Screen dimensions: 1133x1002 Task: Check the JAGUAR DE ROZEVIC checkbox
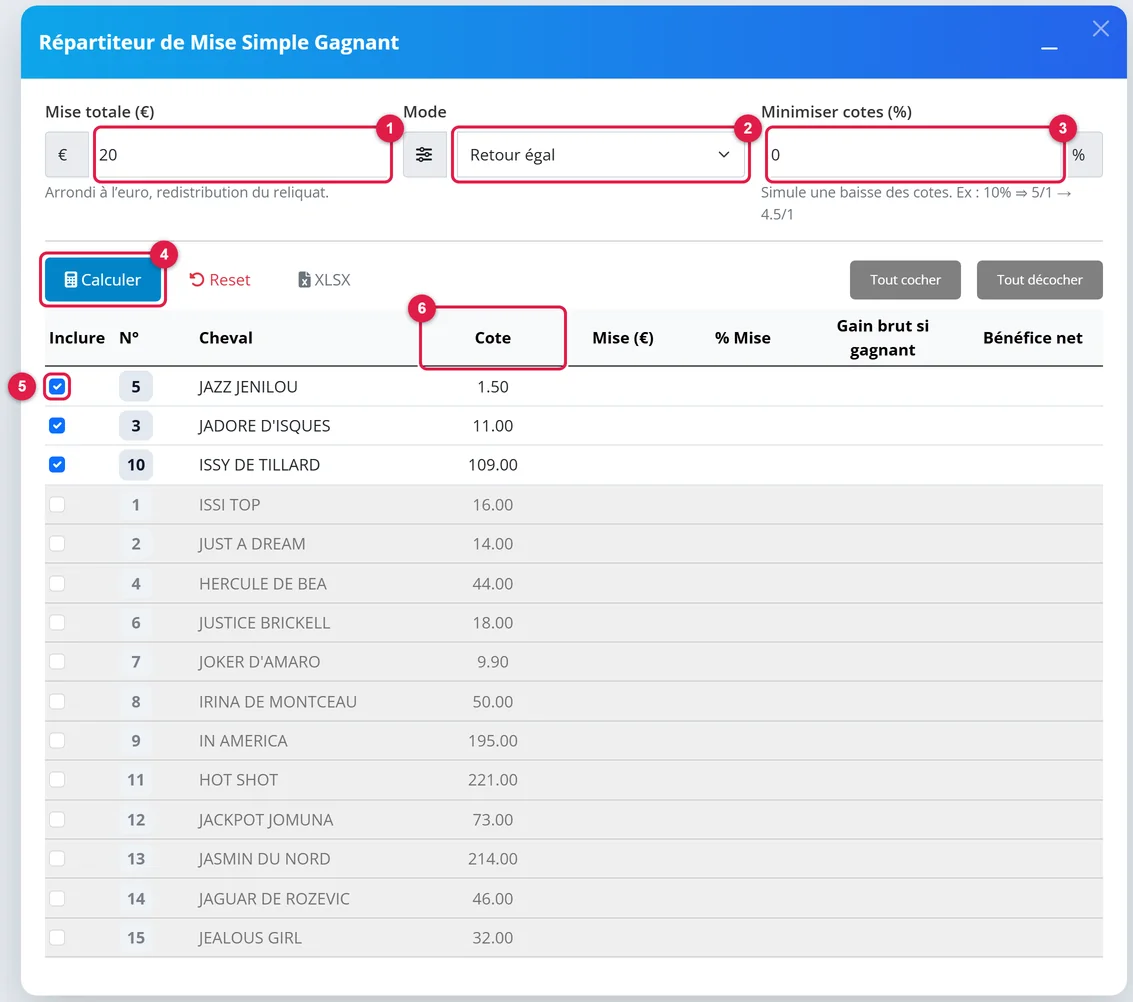point(57,898)
